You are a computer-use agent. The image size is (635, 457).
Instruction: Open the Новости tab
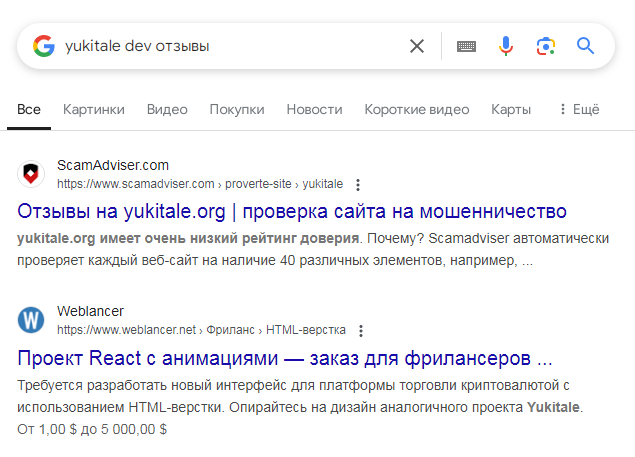click(315, 109)
